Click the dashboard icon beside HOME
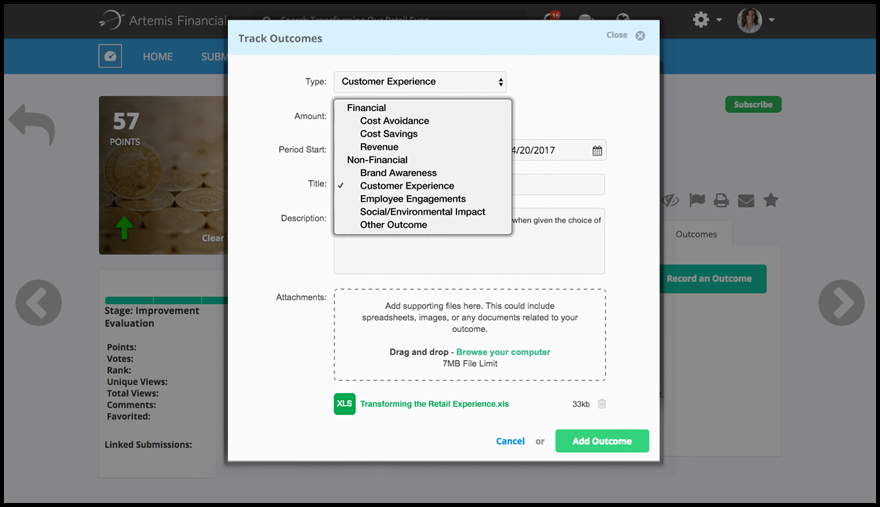The height and width of the screenshot is (507, 880). 110,56
